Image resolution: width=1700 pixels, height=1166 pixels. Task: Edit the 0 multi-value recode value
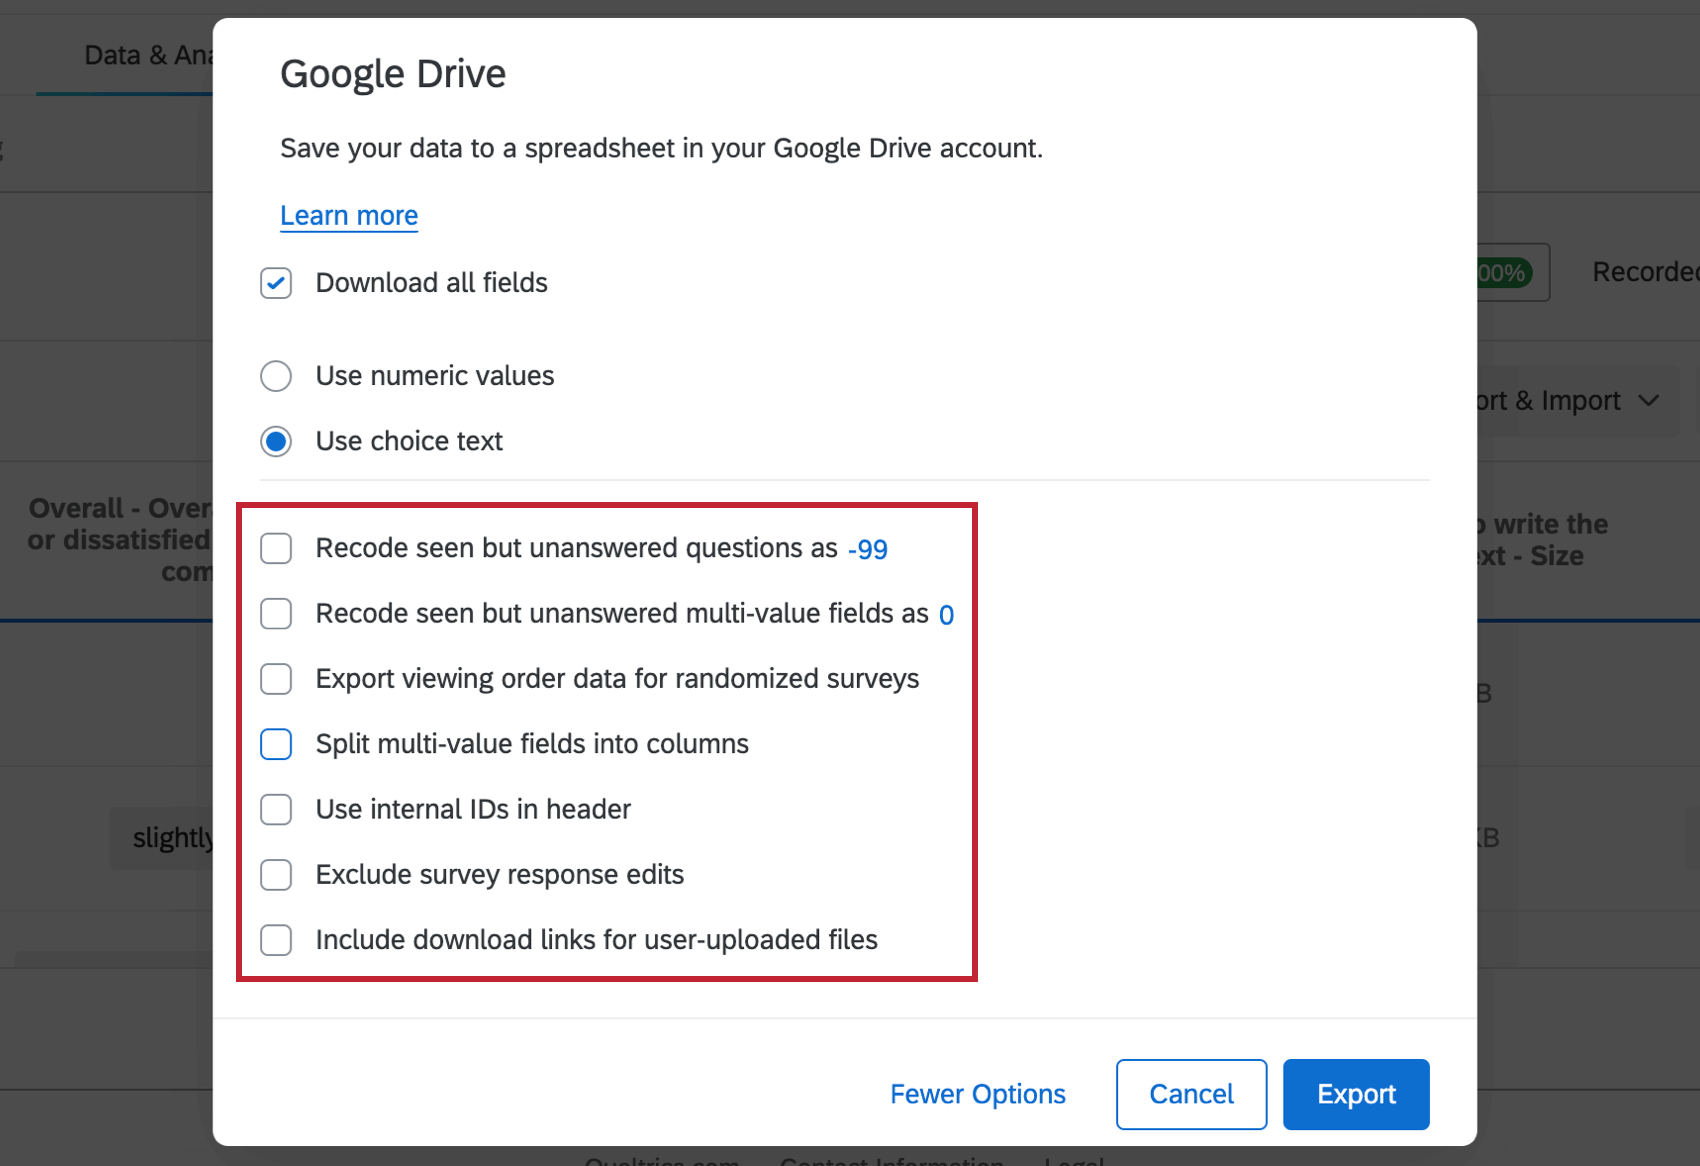pos(946,614)
